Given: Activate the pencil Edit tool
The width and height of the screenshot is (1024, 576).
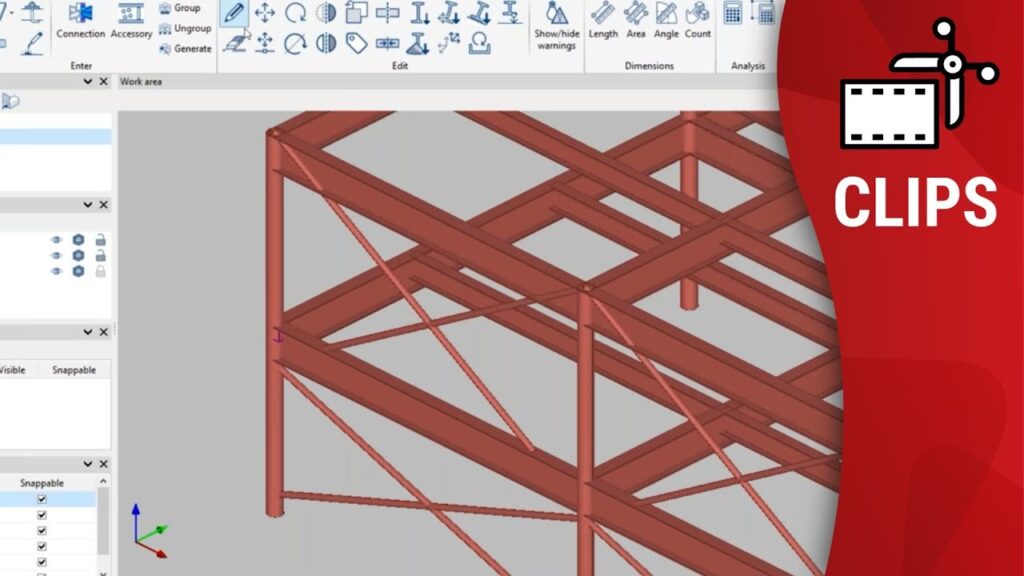Looking at the screenshot, I should click(x=233, y=13).
